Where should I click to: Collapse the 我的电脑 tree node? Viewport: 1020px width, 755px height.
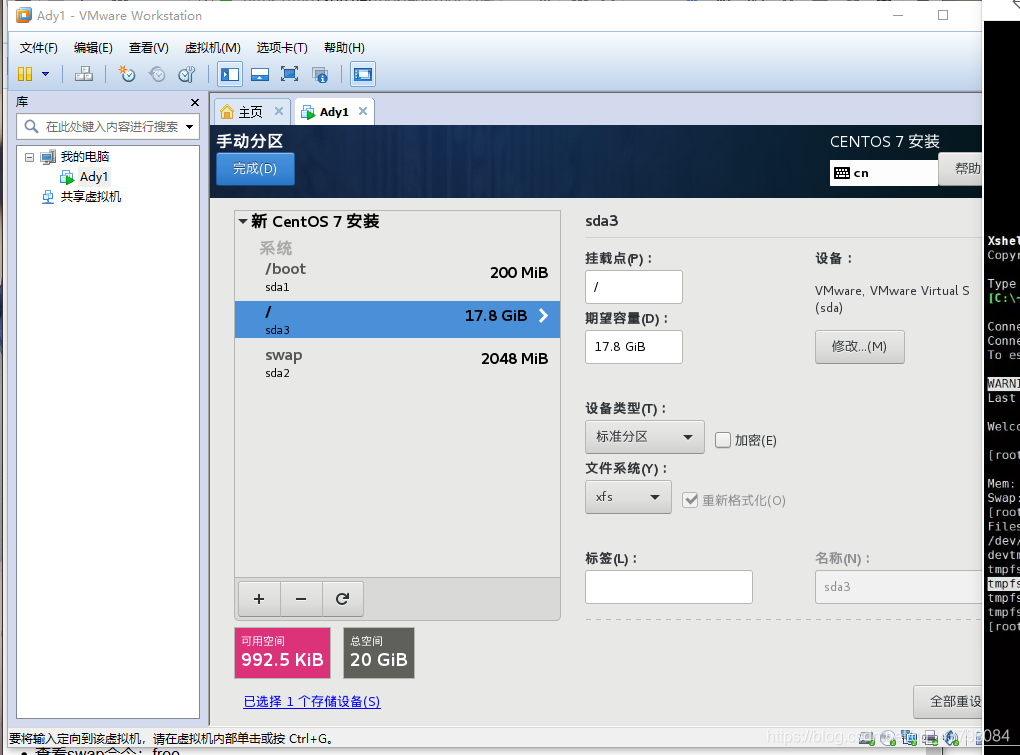pos(29,157)
